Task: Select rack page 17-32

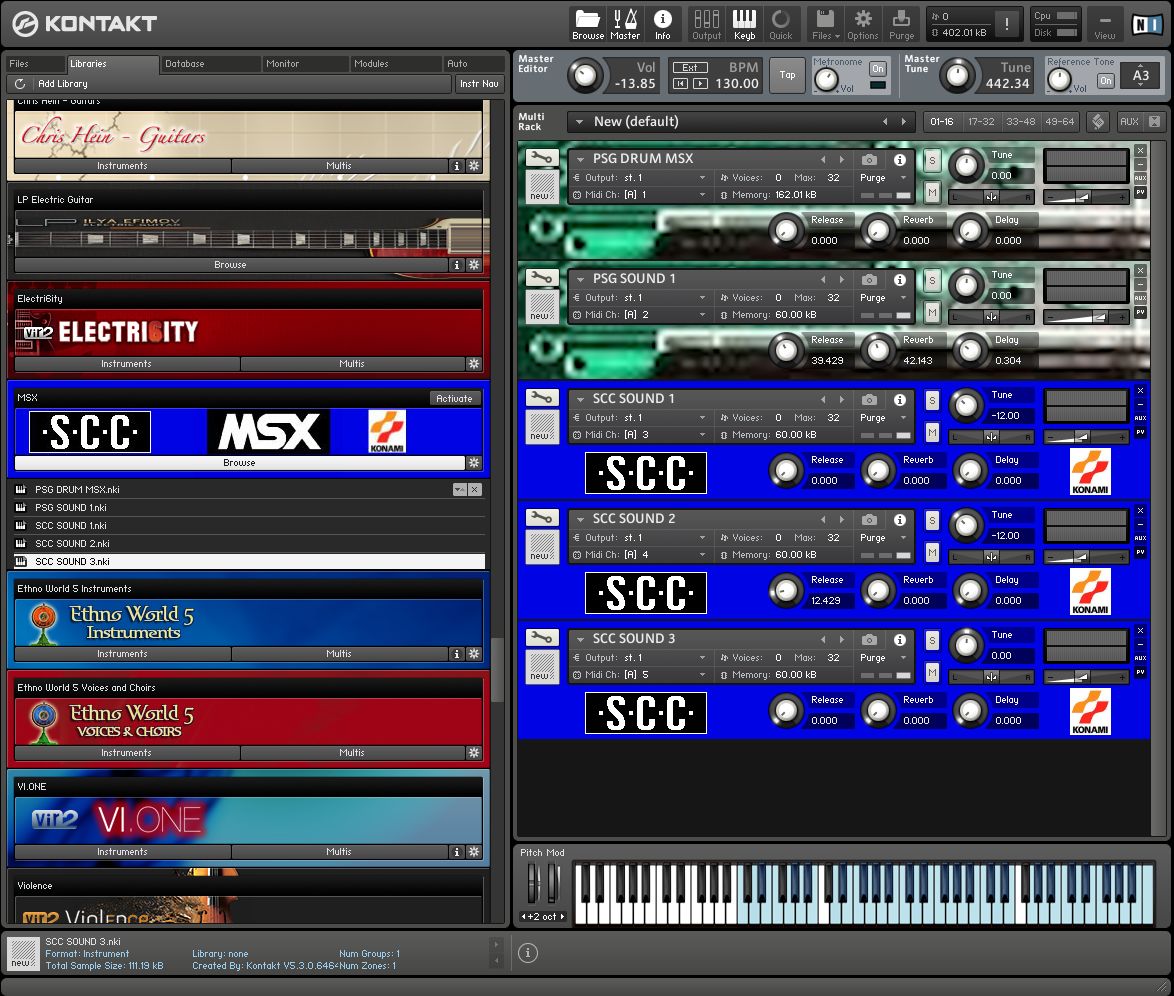Action: click(981, 121)
